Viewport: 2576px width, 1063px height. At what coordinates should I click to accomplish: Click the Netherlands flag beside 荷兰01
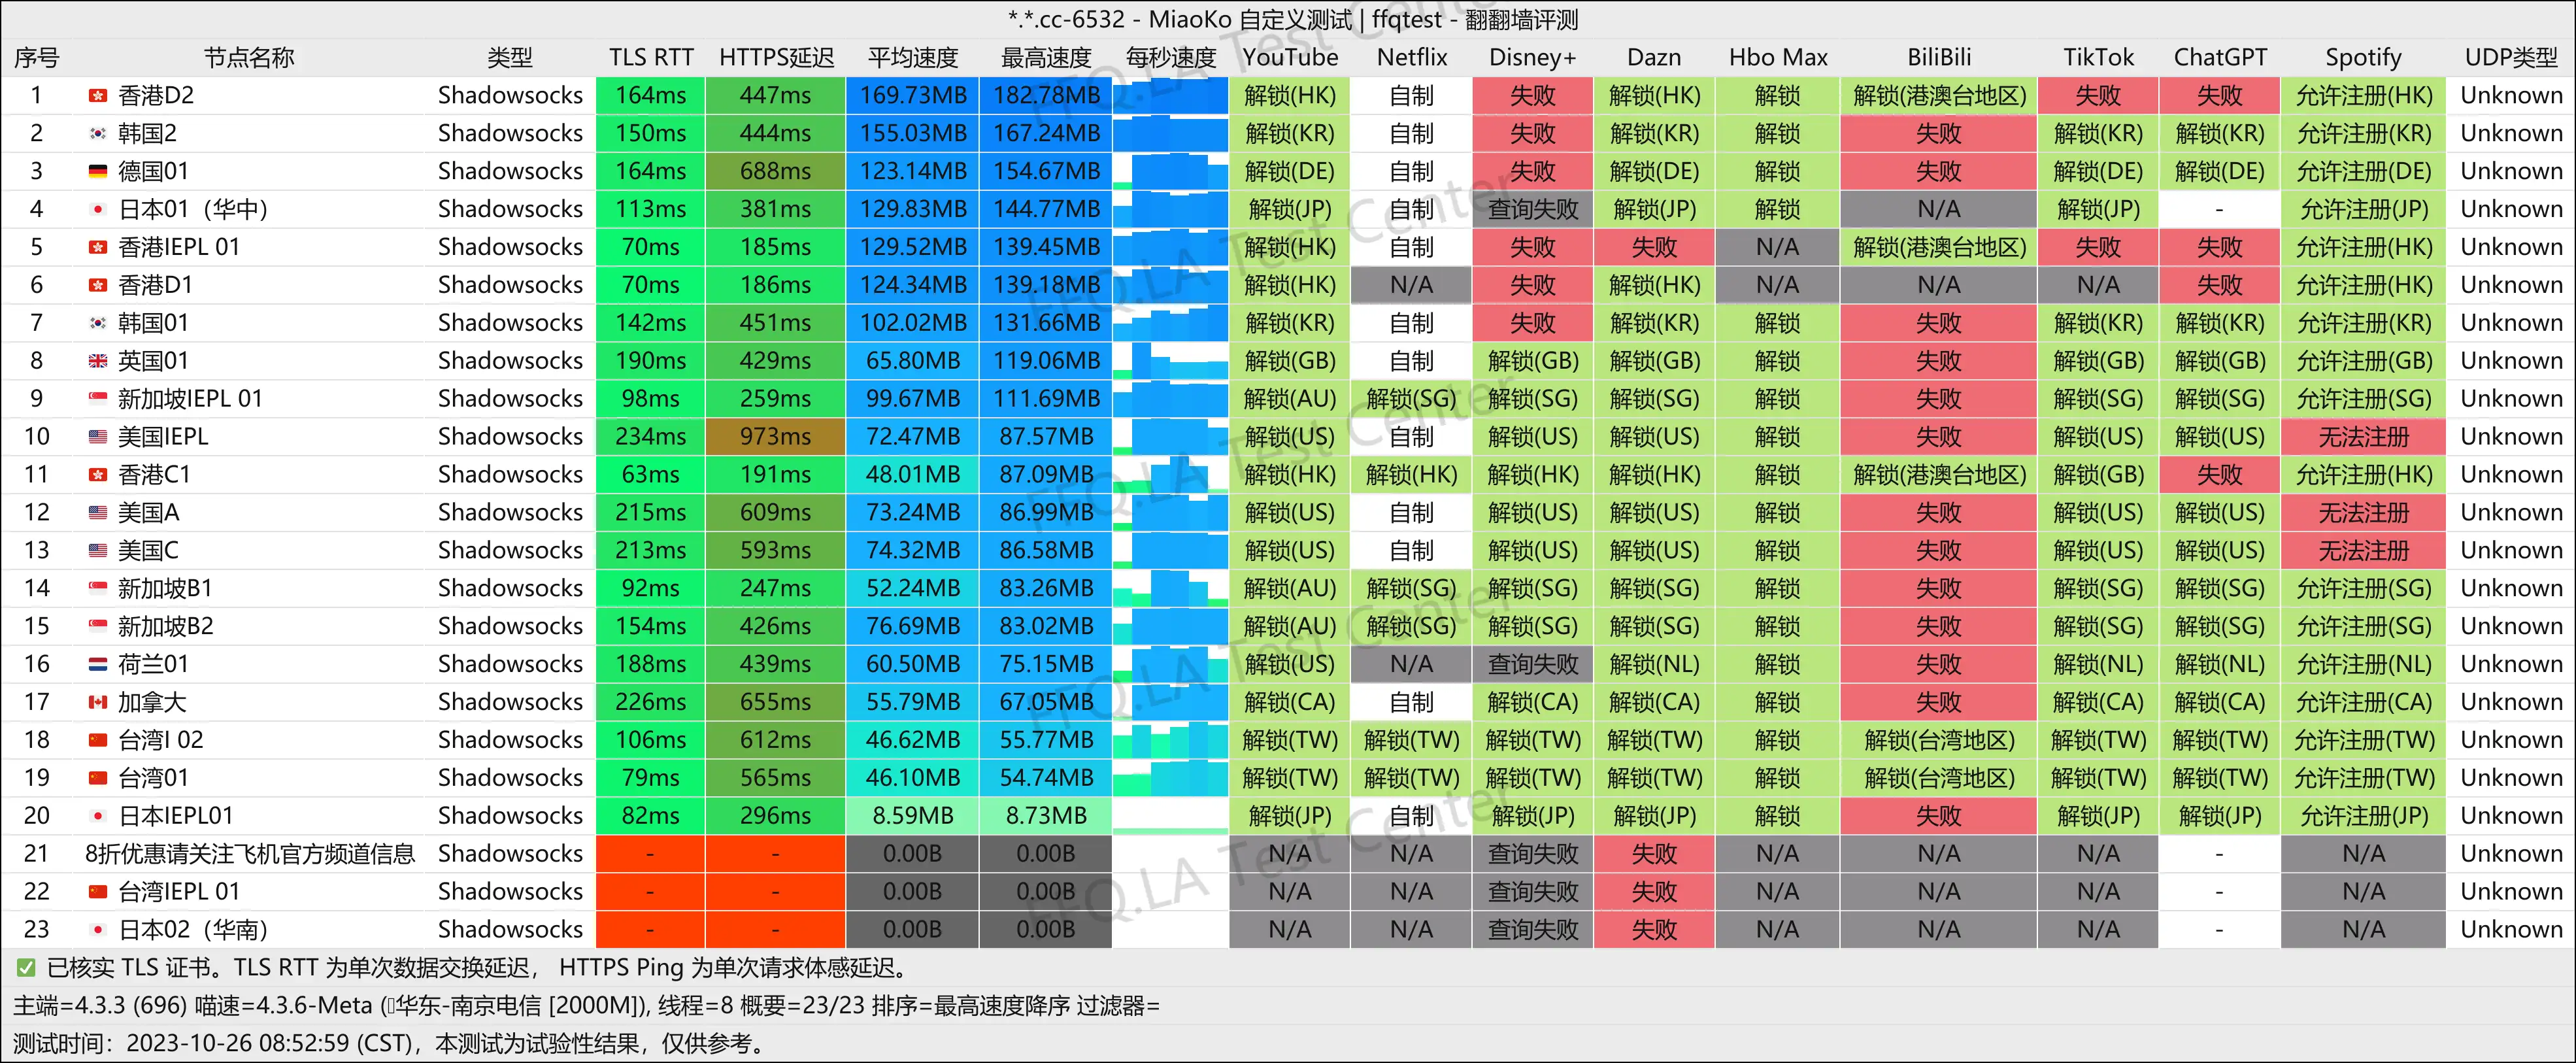(97, 664)
